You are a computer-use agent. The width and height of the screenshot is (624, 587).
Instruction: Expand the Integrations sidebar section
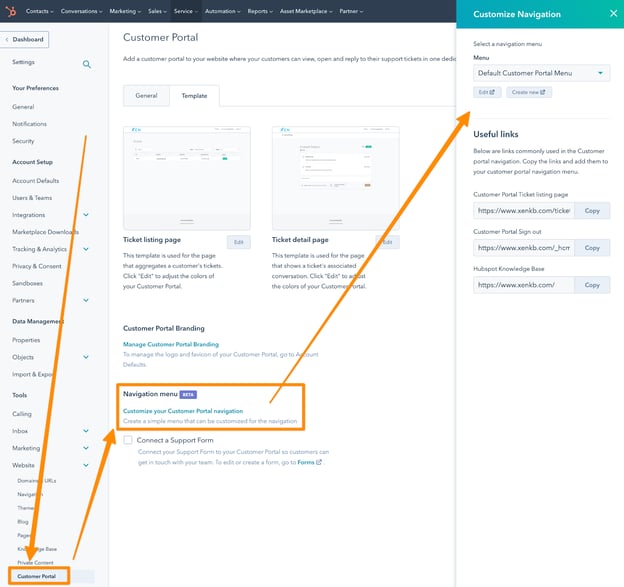tap(86, 215)
